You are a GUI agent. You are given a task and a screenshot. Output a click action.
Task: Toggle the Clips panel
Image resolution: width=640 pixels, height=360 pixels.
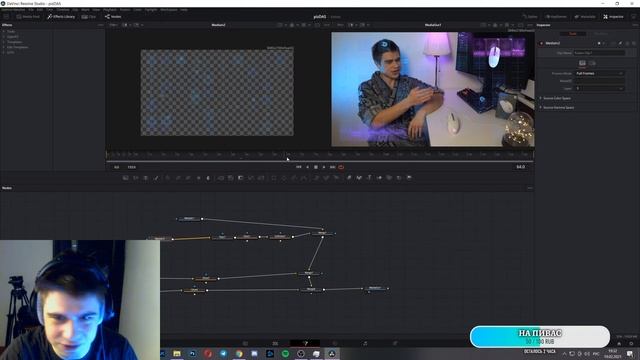pyautogui.click(x=89, y=17)
